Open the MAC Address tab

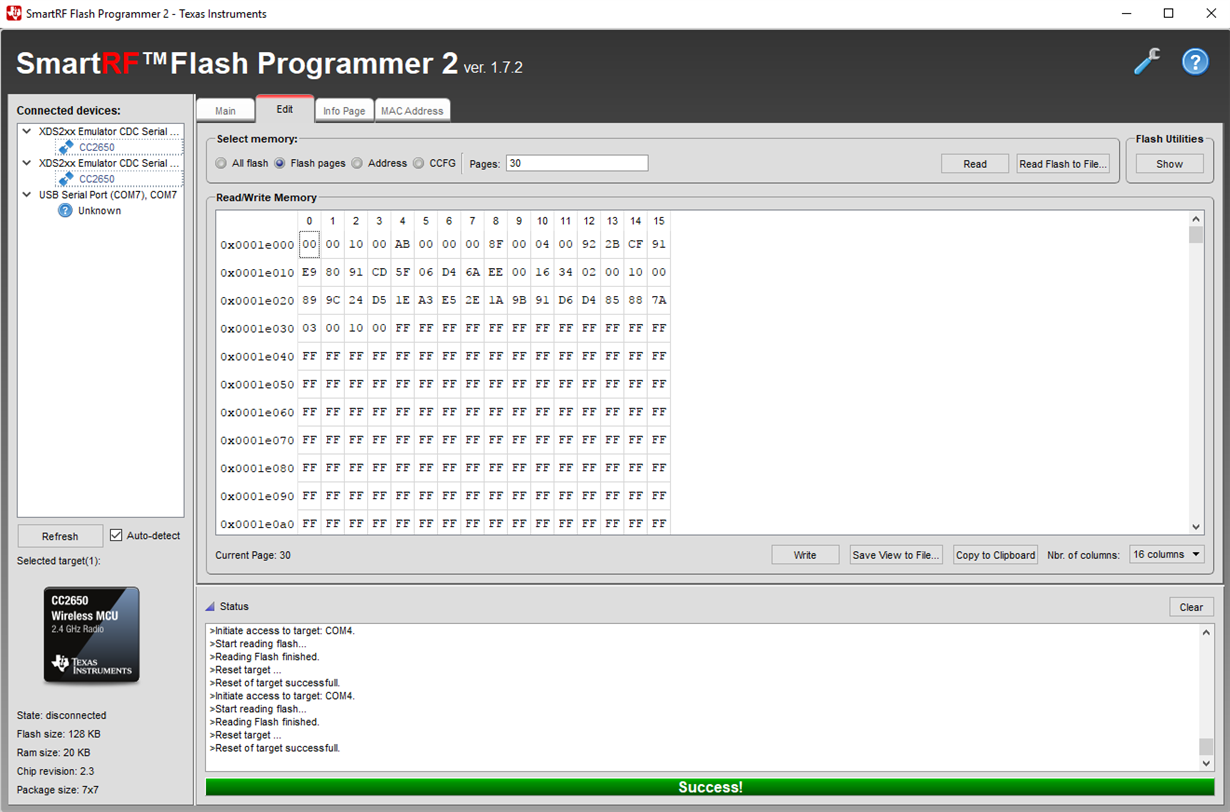[412, 111]
